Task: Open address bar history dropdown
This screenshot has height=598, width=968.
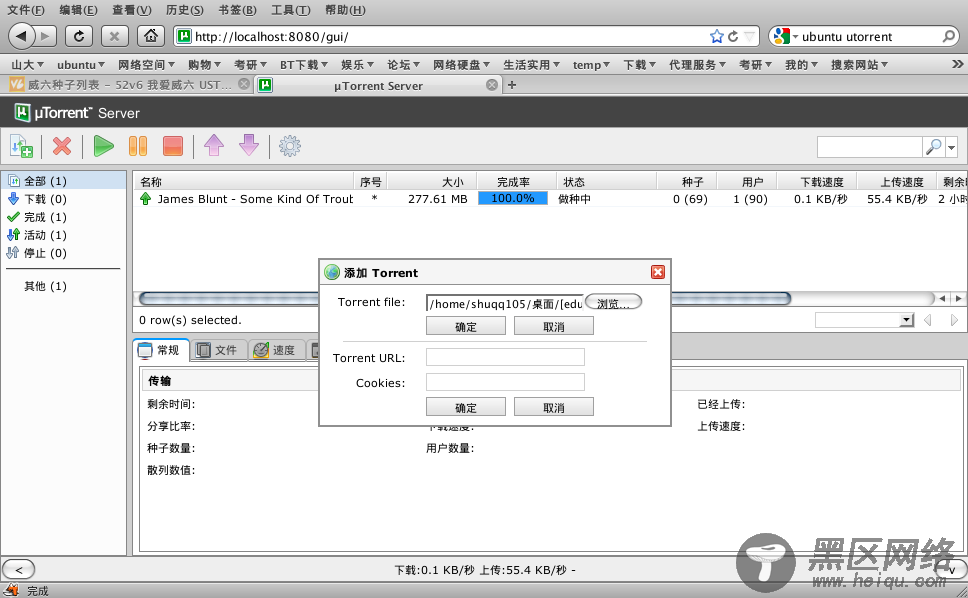Action: coord(749,36)
